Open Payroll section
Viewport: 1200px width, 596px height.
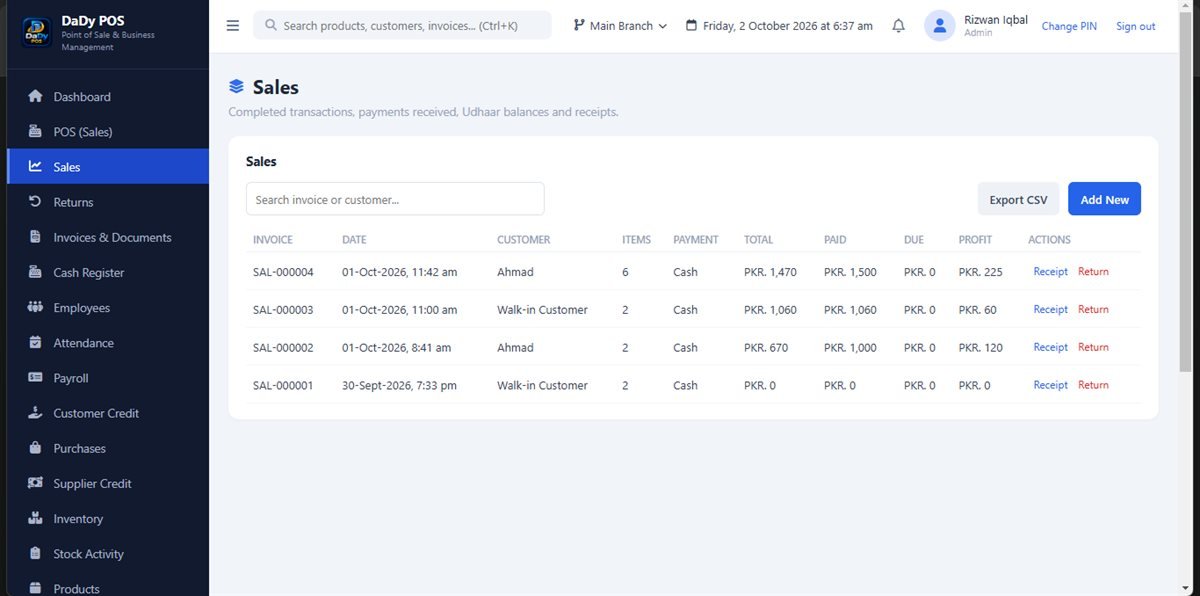[108, 378]
